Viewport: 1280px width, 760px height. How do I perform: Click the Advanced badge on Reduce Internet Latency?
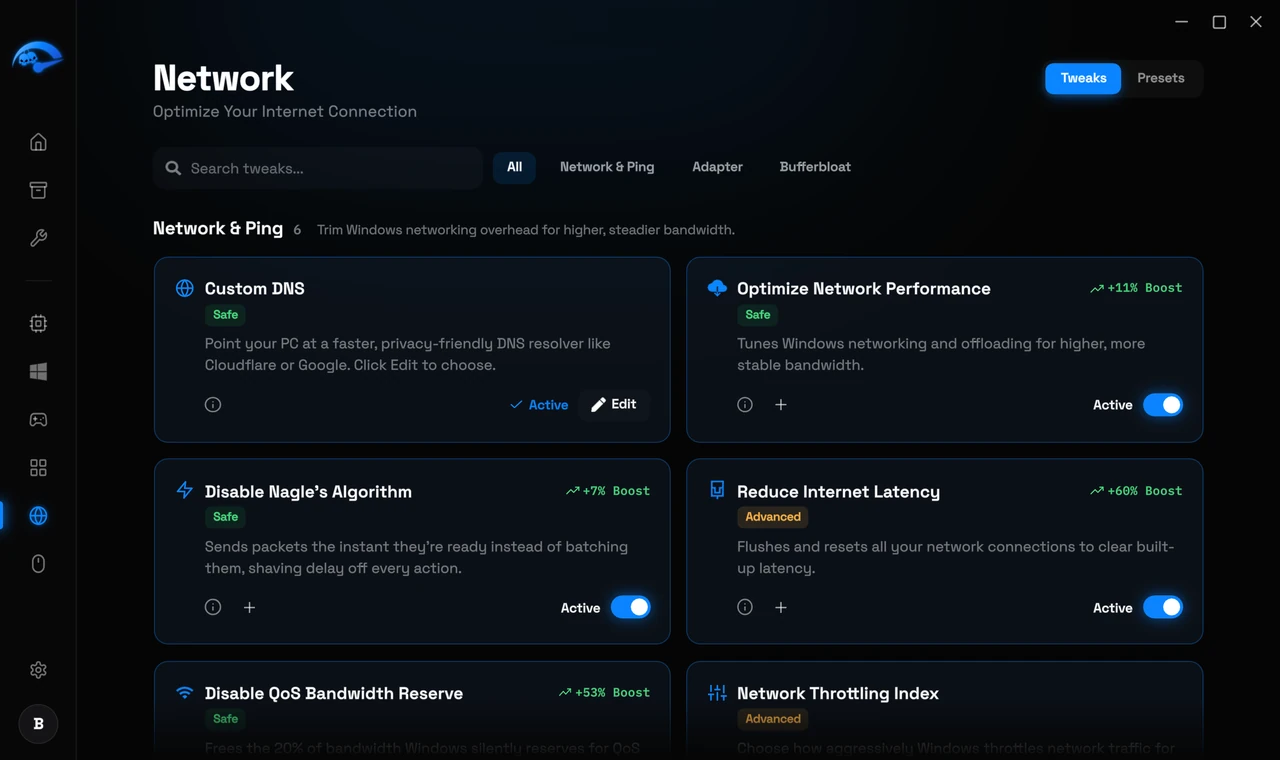[773, 517]
